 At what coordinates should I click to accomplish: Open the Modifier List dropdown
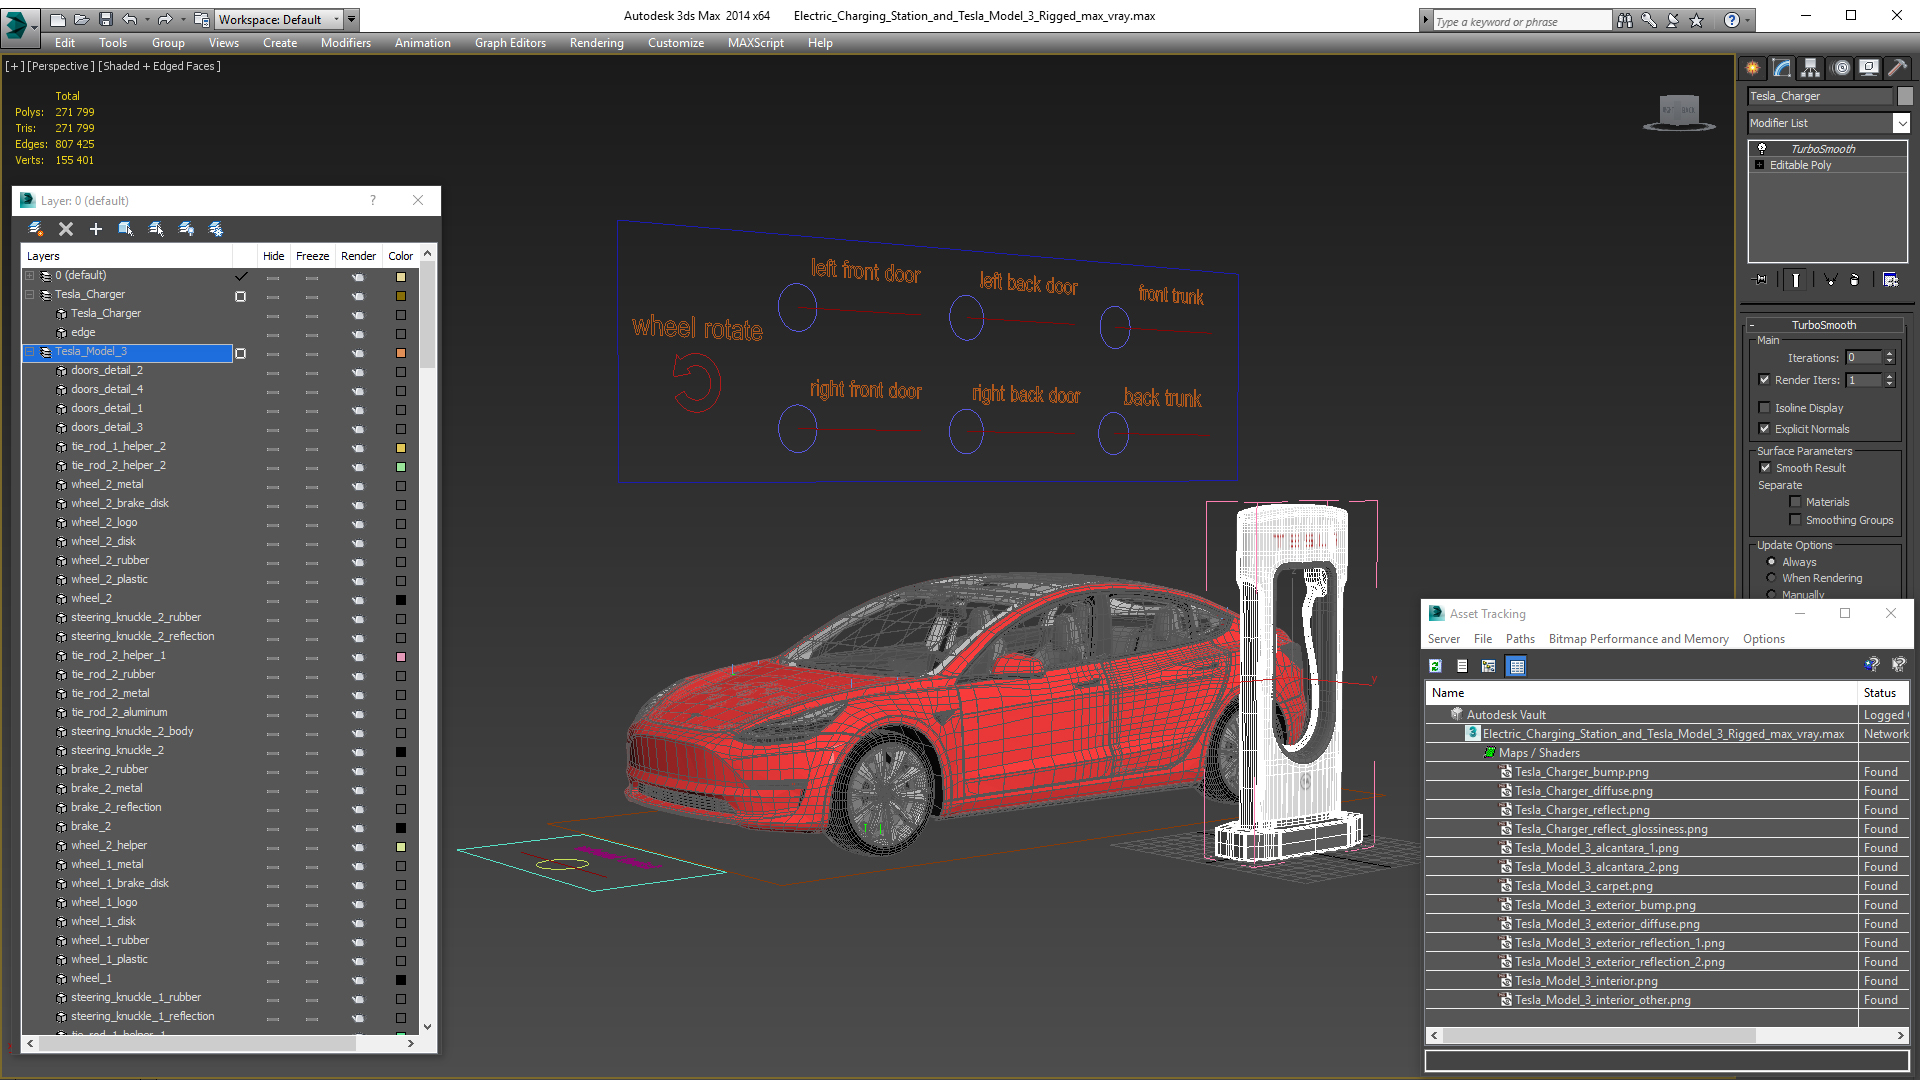point(1901,123)
